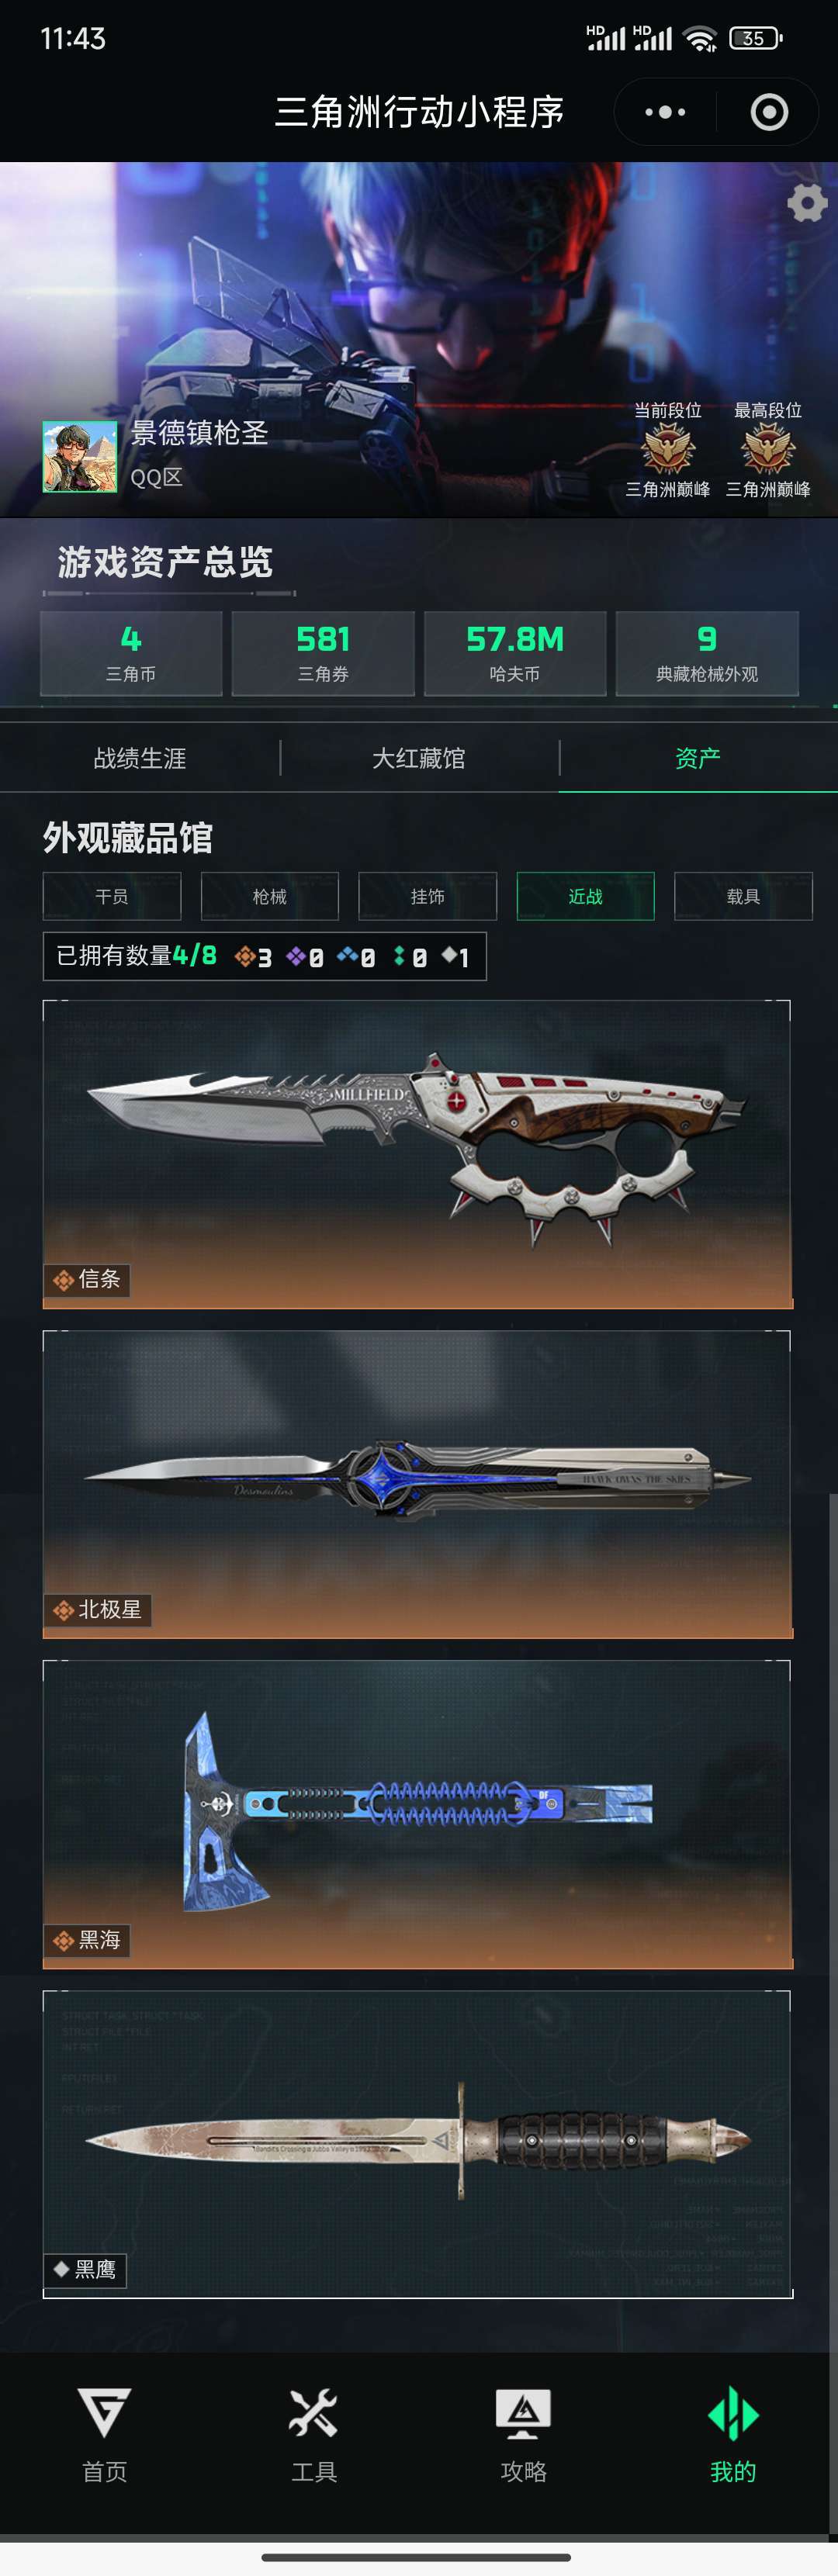
Task: Filter collection by 载具
Action: coord(743,896)
